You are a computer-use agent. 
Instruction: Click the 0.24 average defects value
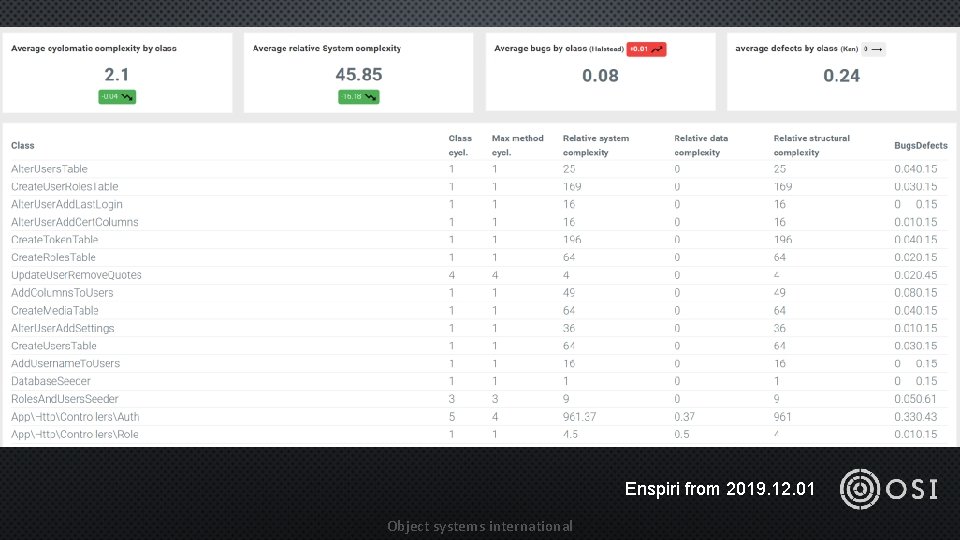point(841,76)
